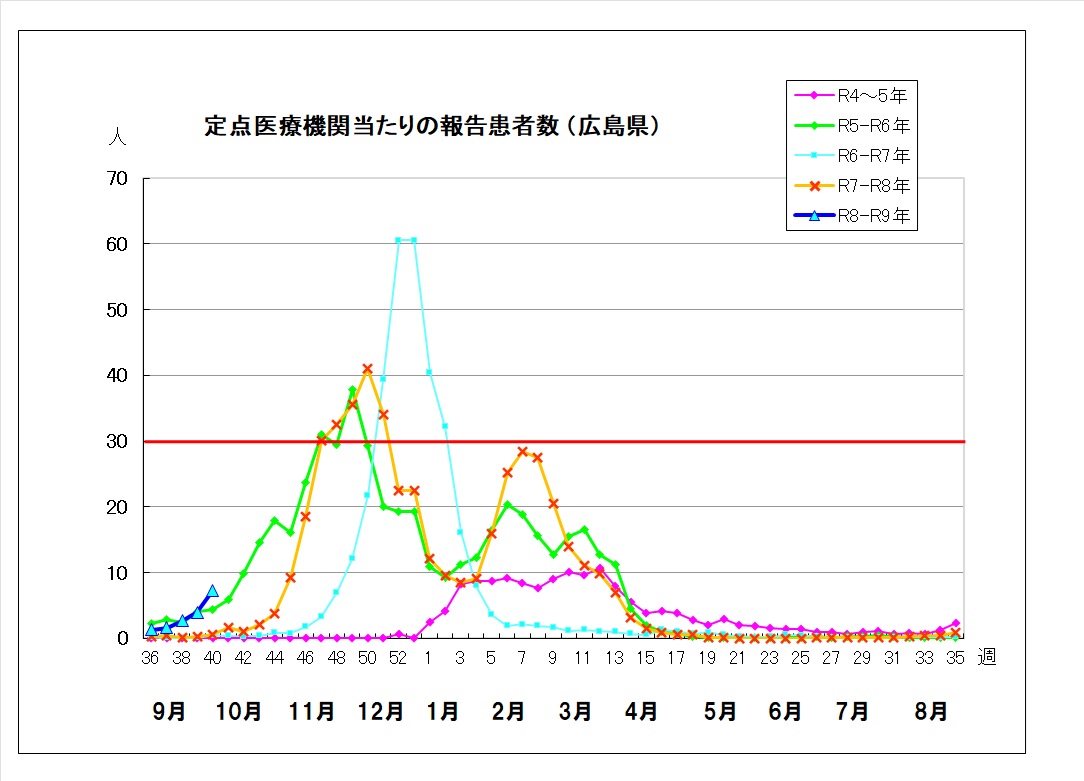Viewport: 1084px width, 781px height.
Task: Click the 11月 month label
Action: [312, 711]
